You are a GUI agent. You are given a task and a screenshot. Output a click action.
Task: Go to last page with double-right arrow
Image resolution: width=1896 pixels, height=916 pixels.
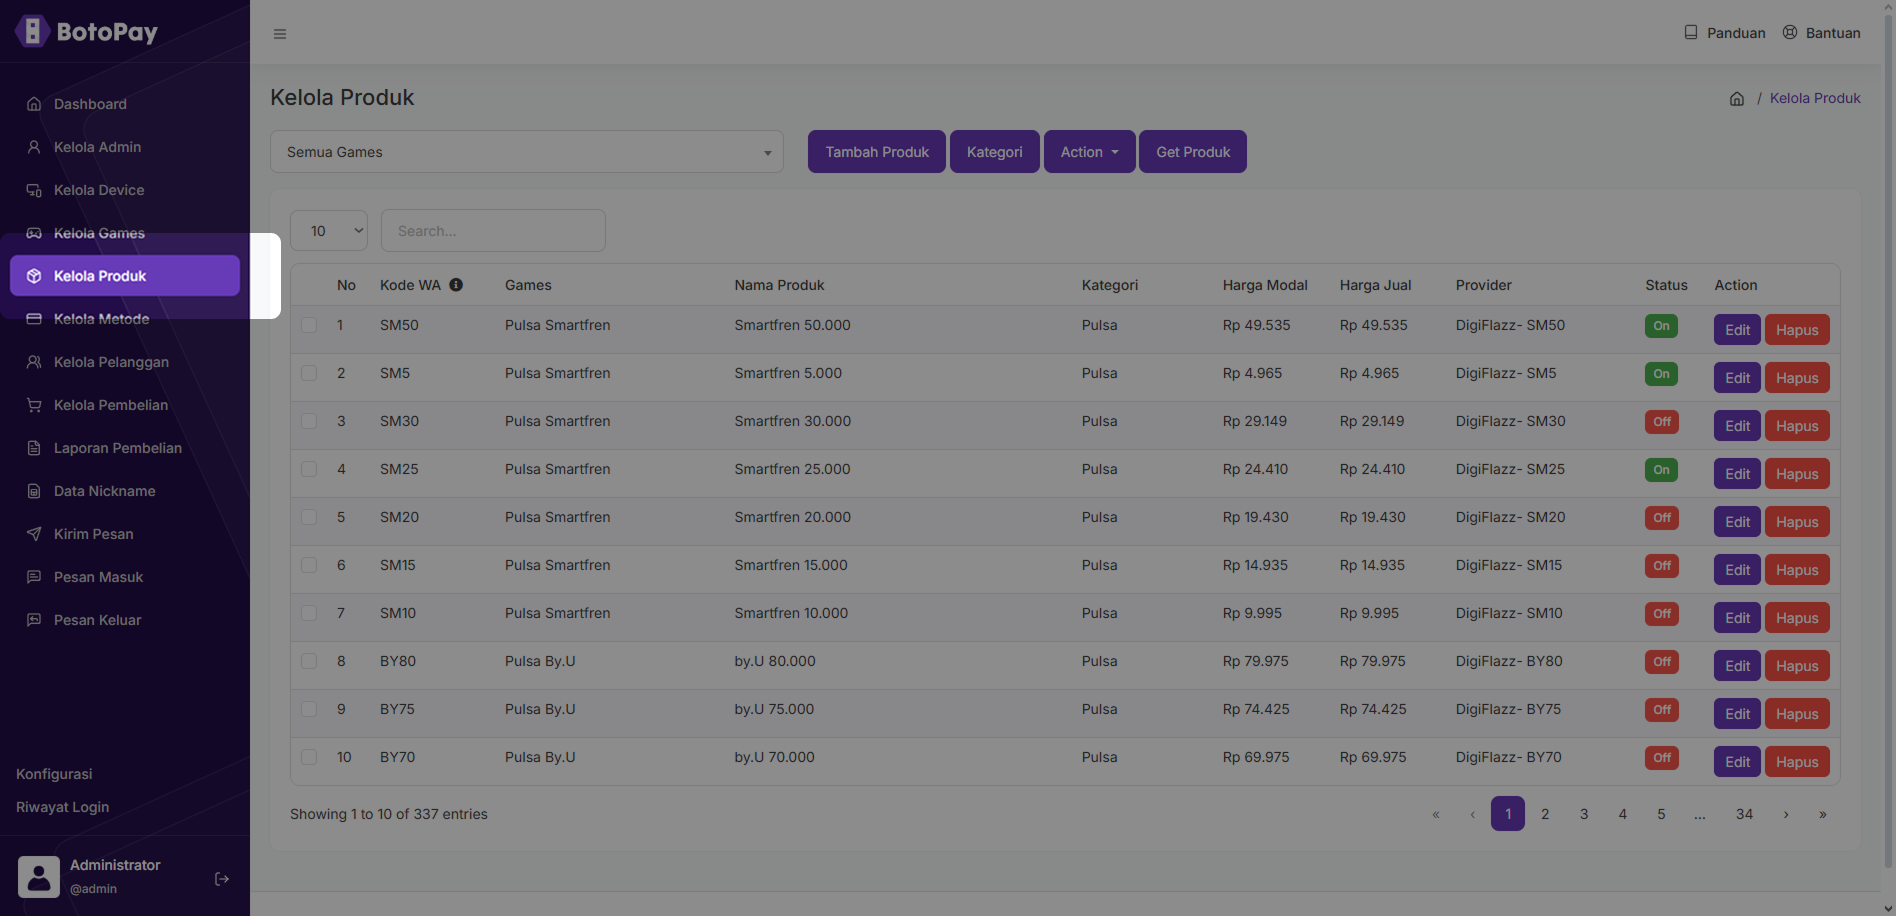[x=1823, y=814]
